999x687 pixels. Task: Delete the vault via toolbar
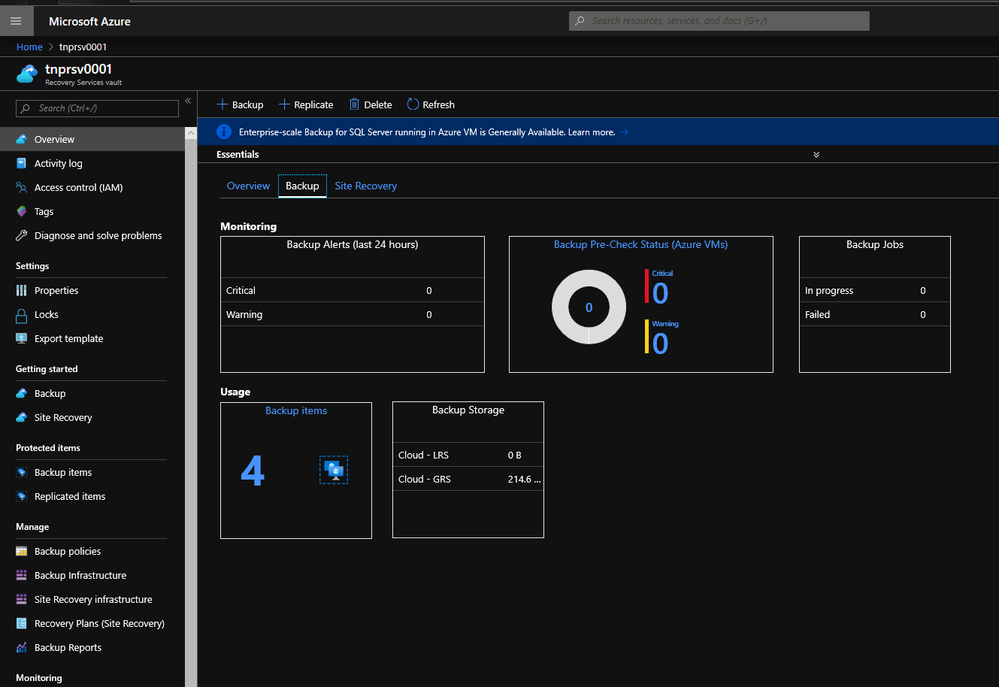pyautogui.click(x=370, y=105)
